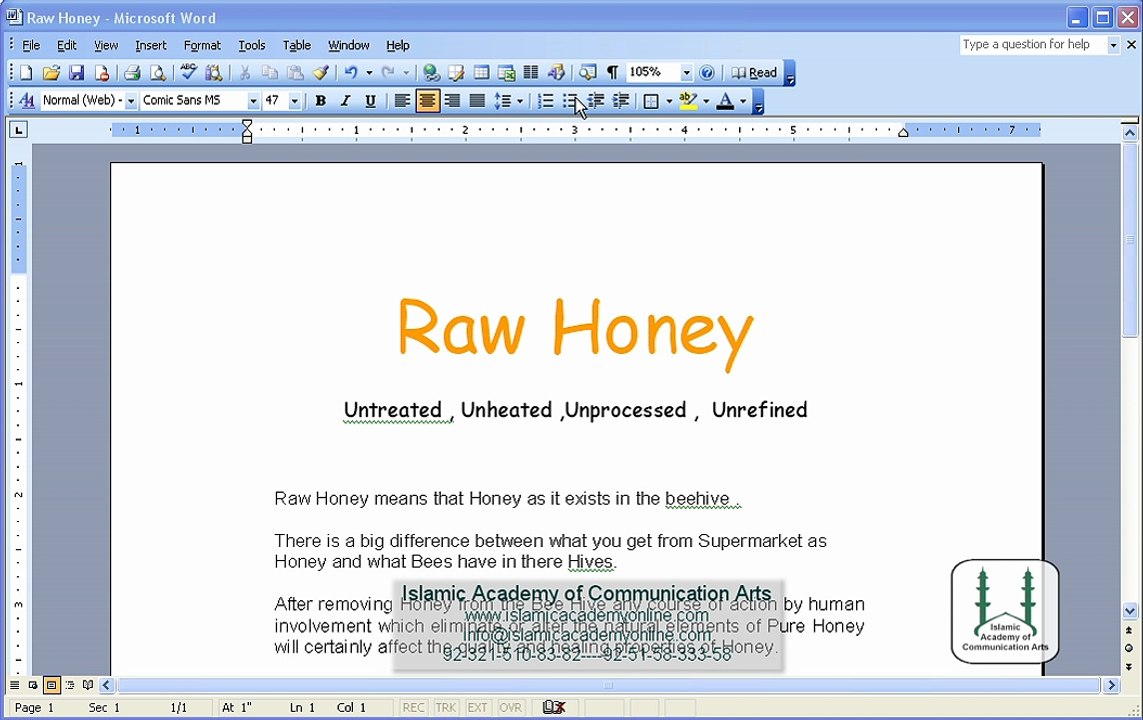Click the ruler tab selector L button
Viewport: 1143px width, 720px height.
pyautogui.click(x=18, y=130)
